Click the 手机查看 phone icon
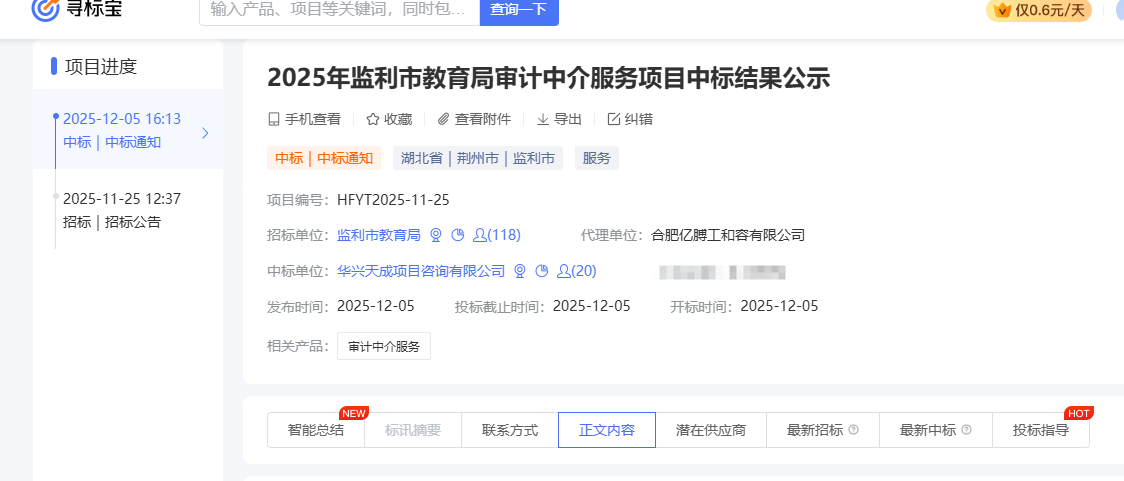The image size is (1124, 481). click(274, 119)
